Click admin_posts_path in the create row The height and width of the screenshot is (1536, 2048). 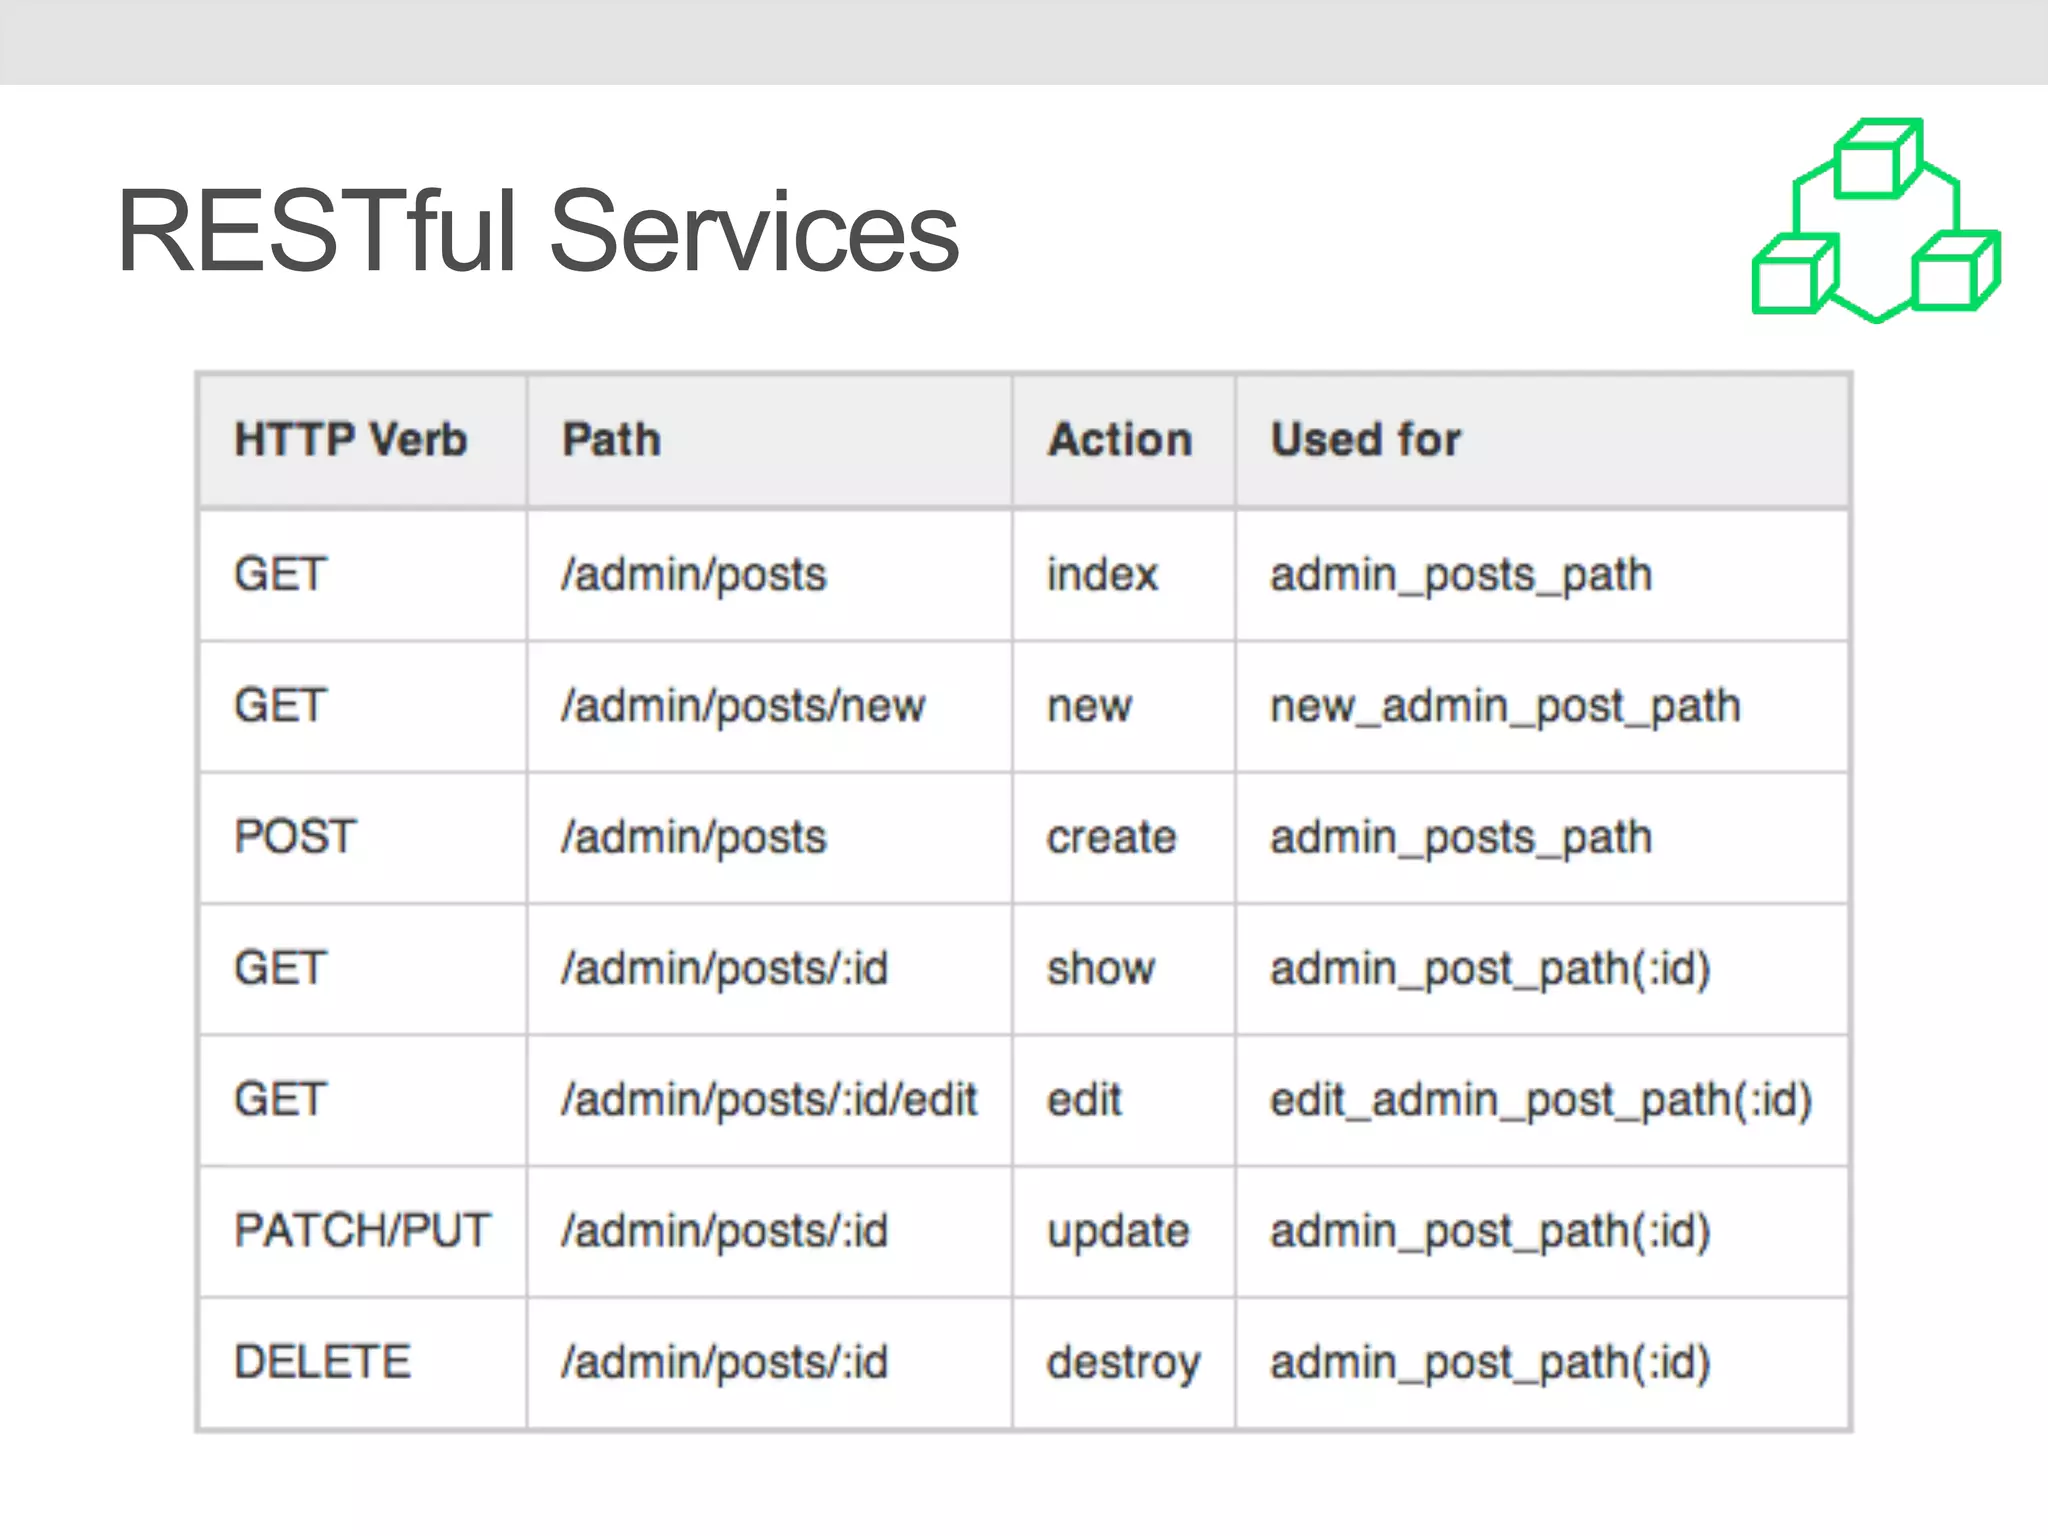coord(1461,838)
